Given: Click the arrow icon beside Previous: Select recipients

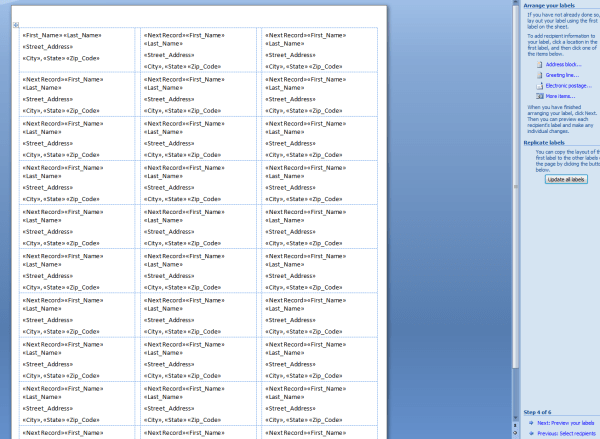Looking at the screenshot, I should click(x=531, y=433).
